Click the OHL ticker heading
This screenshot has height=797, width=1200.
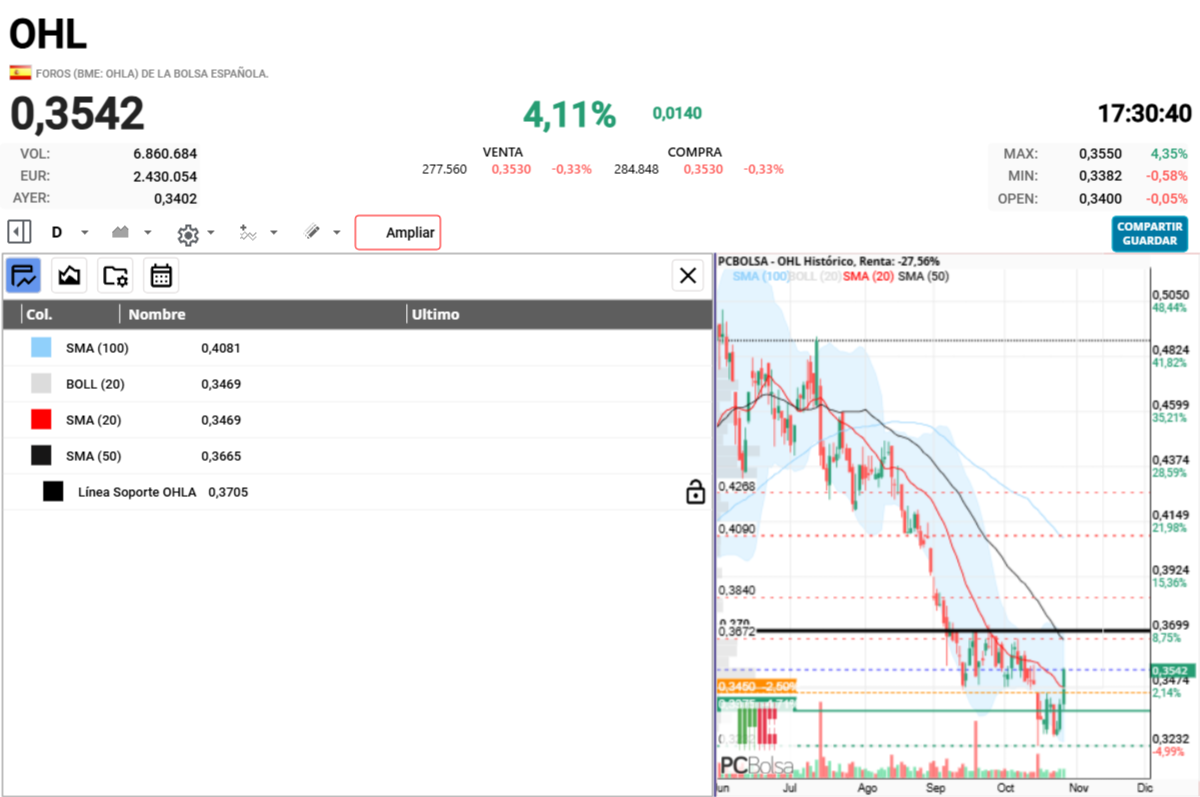[48, 34]
